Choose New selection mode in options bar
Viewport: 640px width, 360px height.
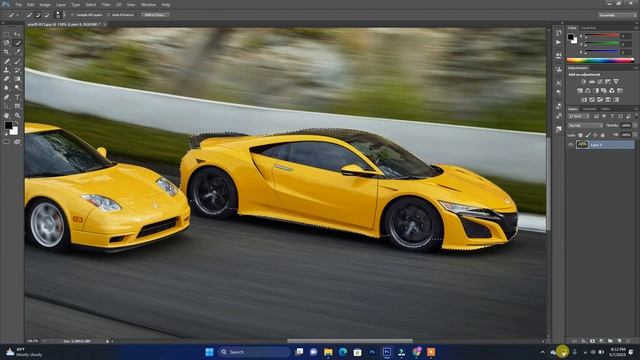pyautogui.click(x=29, y=15)
